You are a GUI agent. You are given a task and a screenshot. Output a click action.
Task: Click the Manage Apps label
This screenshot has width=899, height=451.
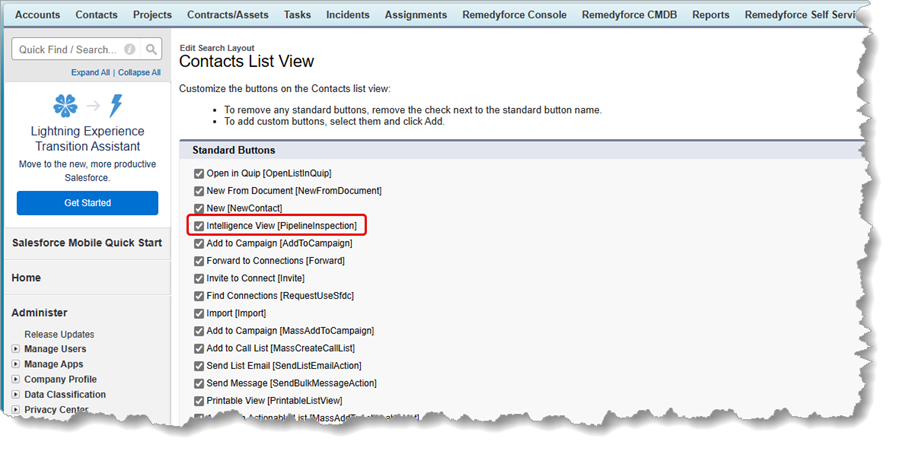coord(53,364)
